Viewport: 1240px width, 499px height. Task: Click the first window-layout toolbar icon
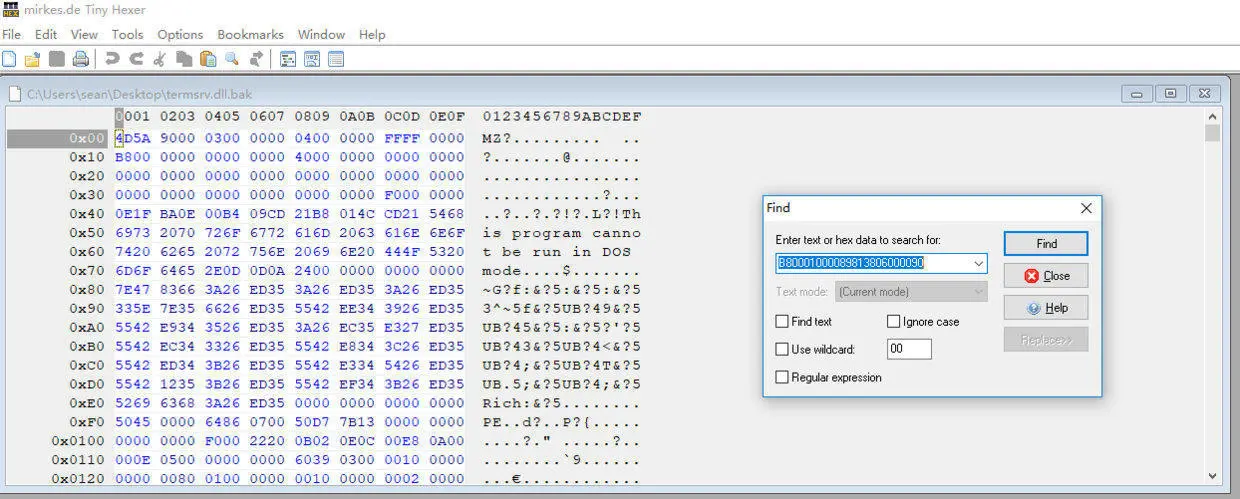(x=288, y=59)
